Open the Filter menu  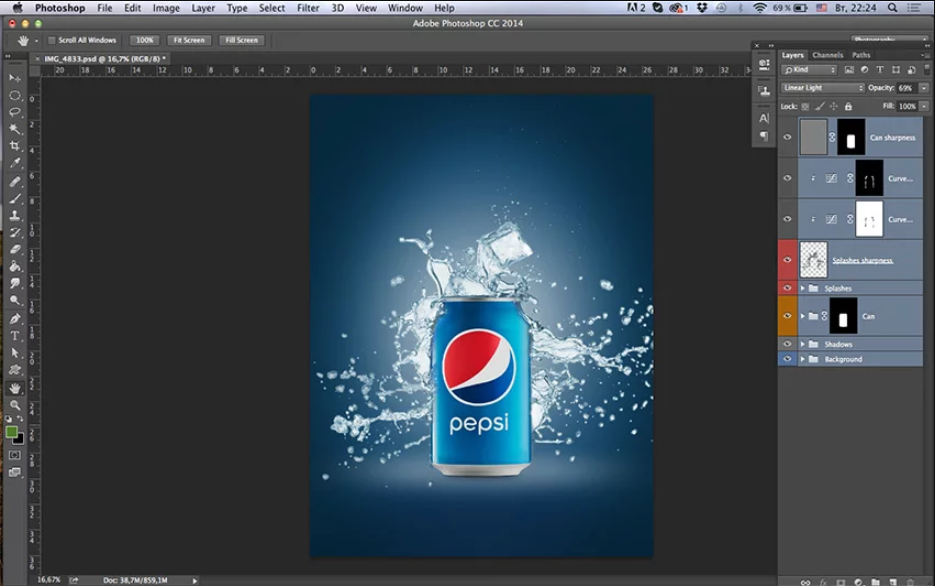pyautogui.click(x=308, y=8)
